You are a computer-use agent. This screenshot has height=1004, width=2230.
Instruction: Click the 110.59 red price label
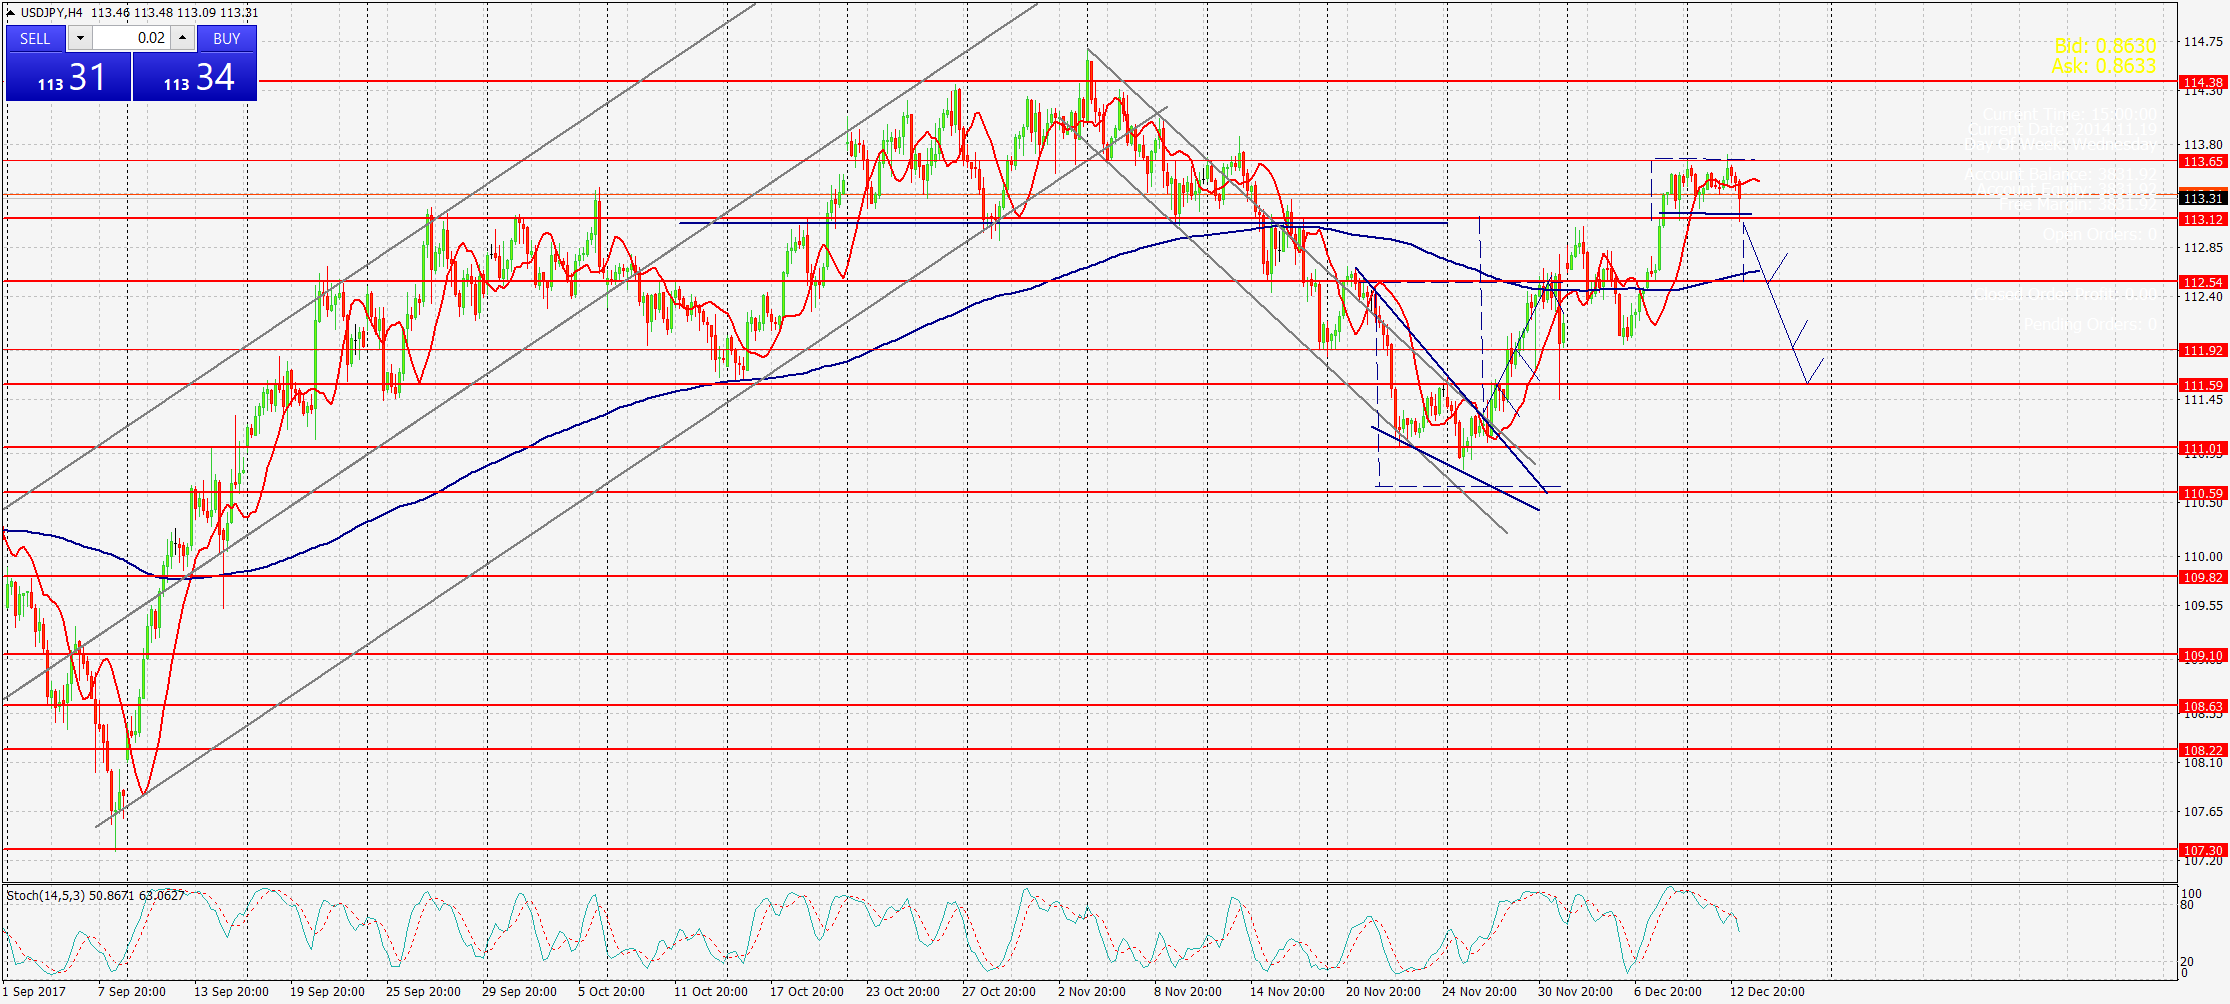2203,493
